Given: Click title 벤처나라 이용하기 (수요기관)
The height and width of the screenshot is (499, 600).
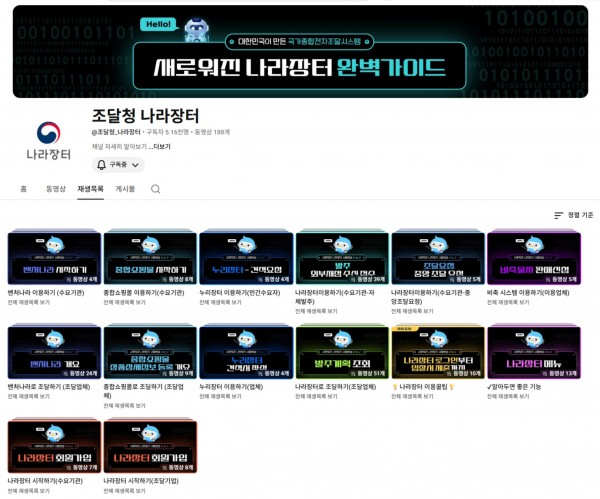Looking at the screenshot, I should pyautogui.click(x=46, y=293).
